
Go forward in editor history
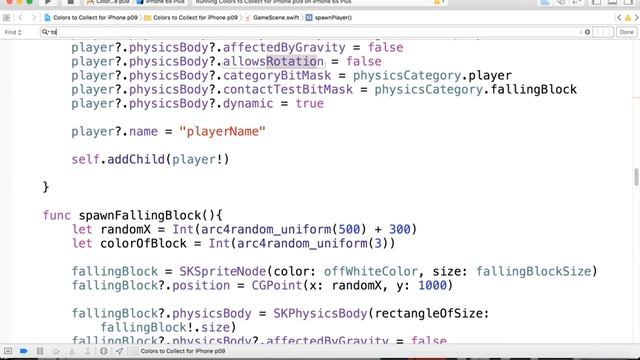tap(33, 18)
